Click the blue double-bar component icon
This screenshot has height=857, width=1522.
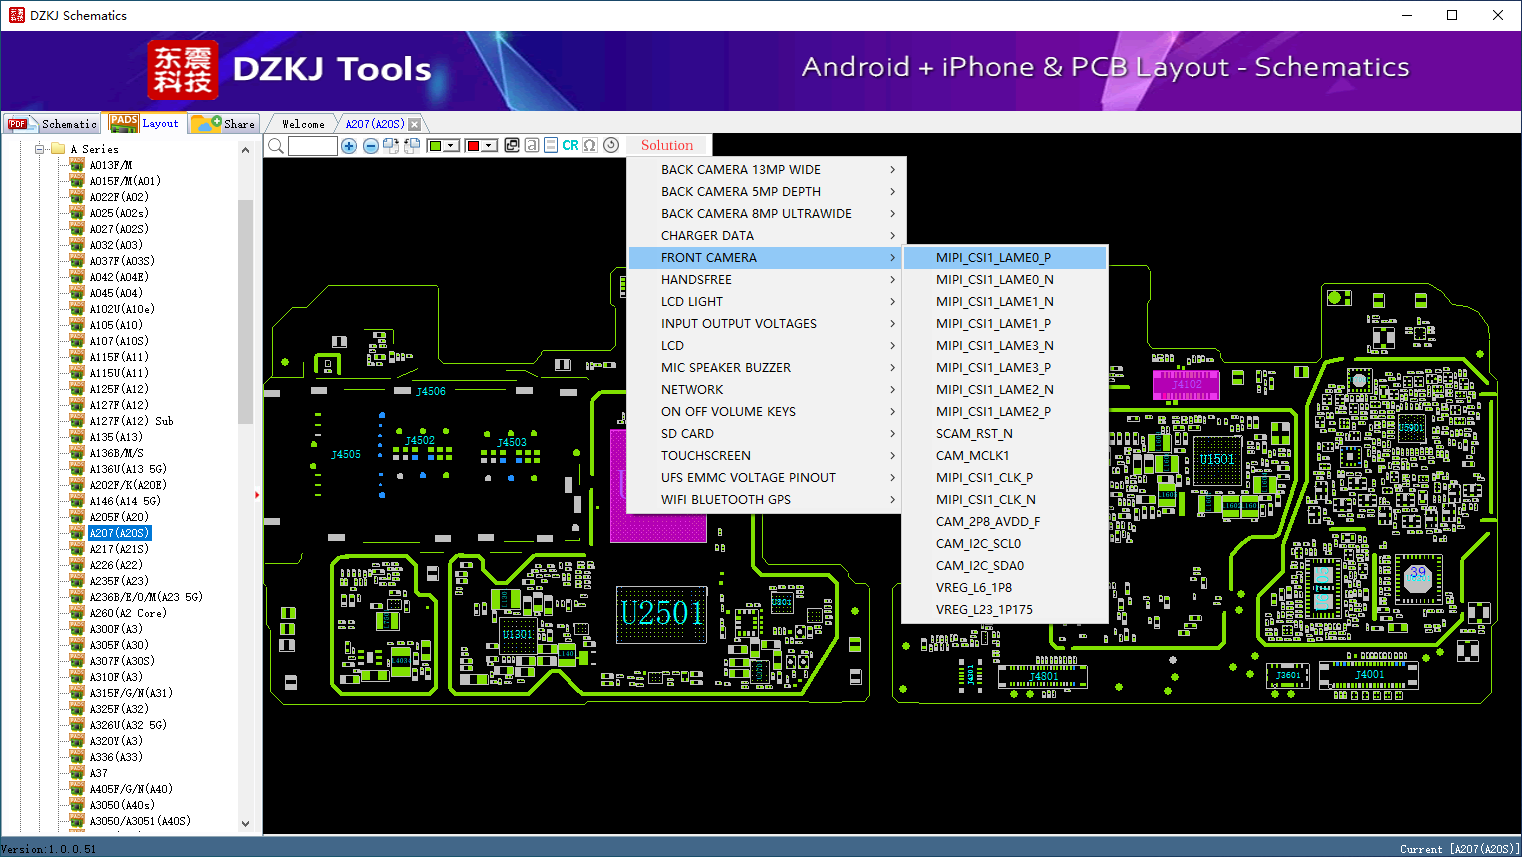[551, 145]
